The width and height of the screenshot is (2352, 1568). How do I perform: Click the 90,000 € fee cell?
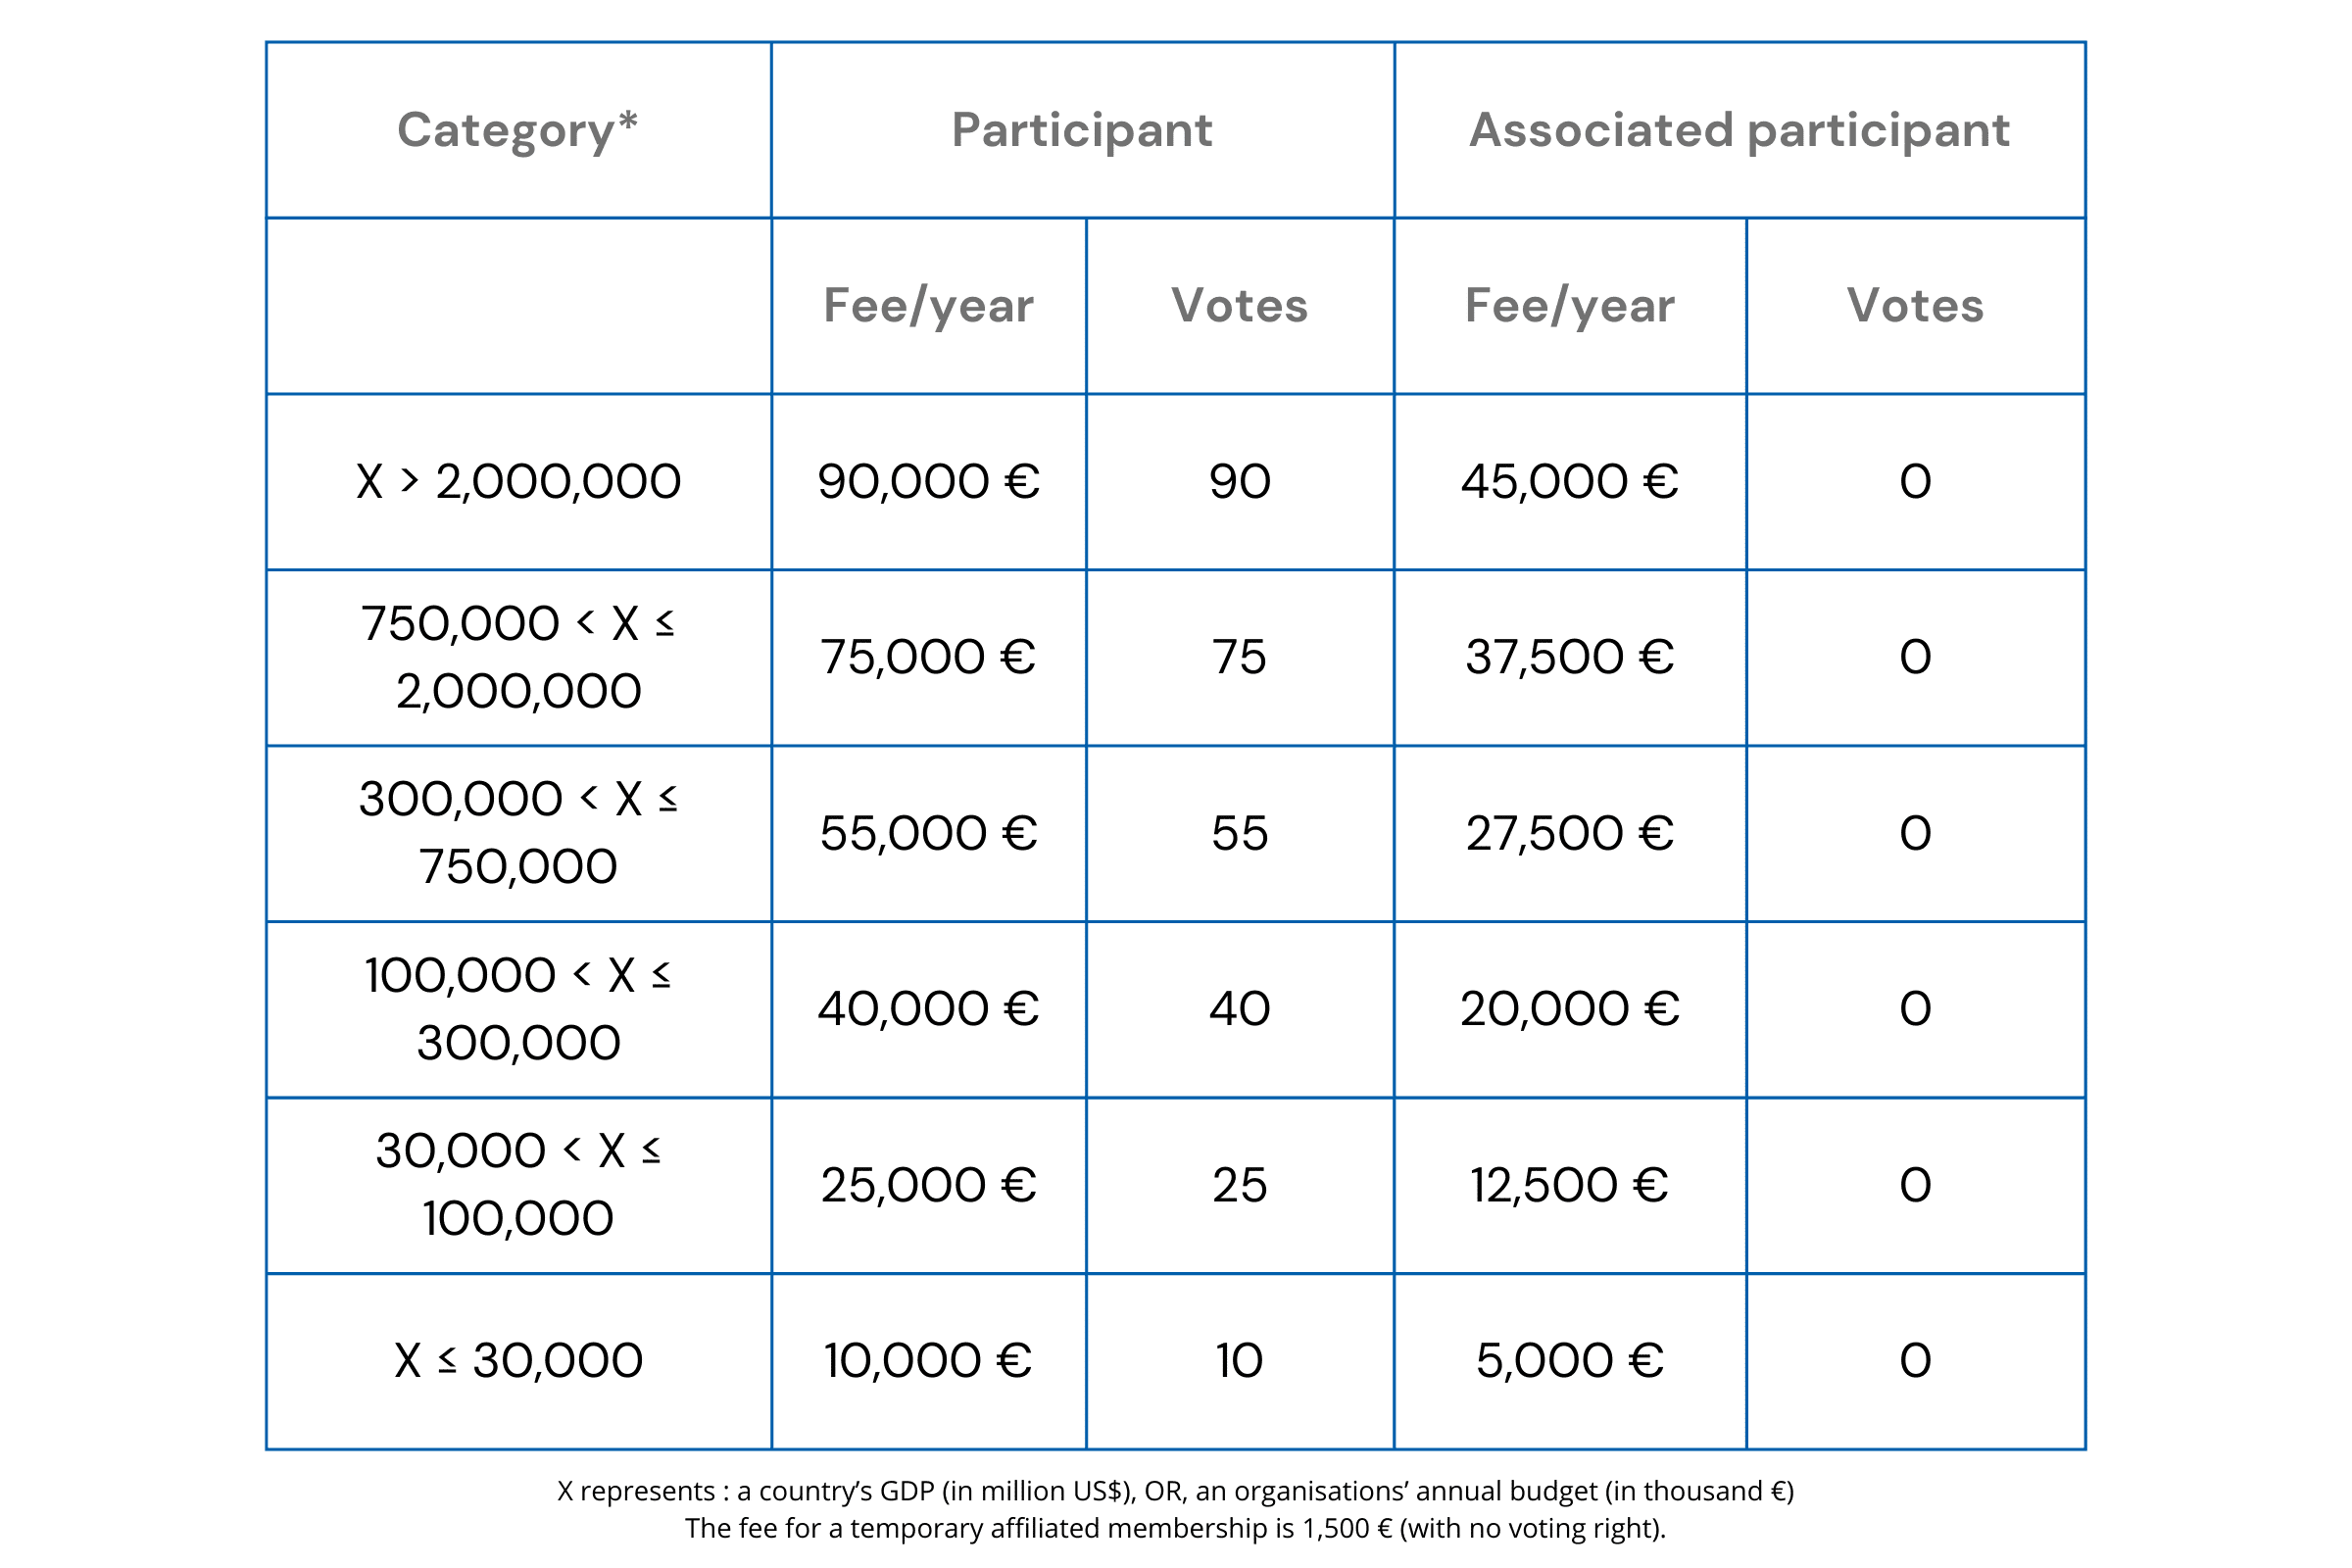tap(928, 482)
